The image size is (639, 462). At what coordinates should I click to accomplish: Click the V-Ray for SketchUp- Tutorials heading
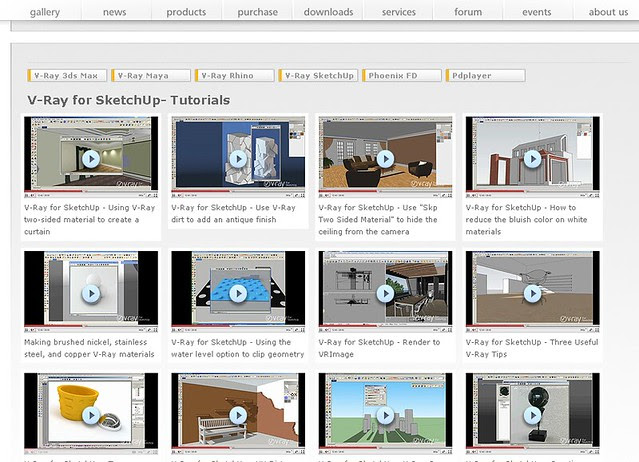pos(129,100)
